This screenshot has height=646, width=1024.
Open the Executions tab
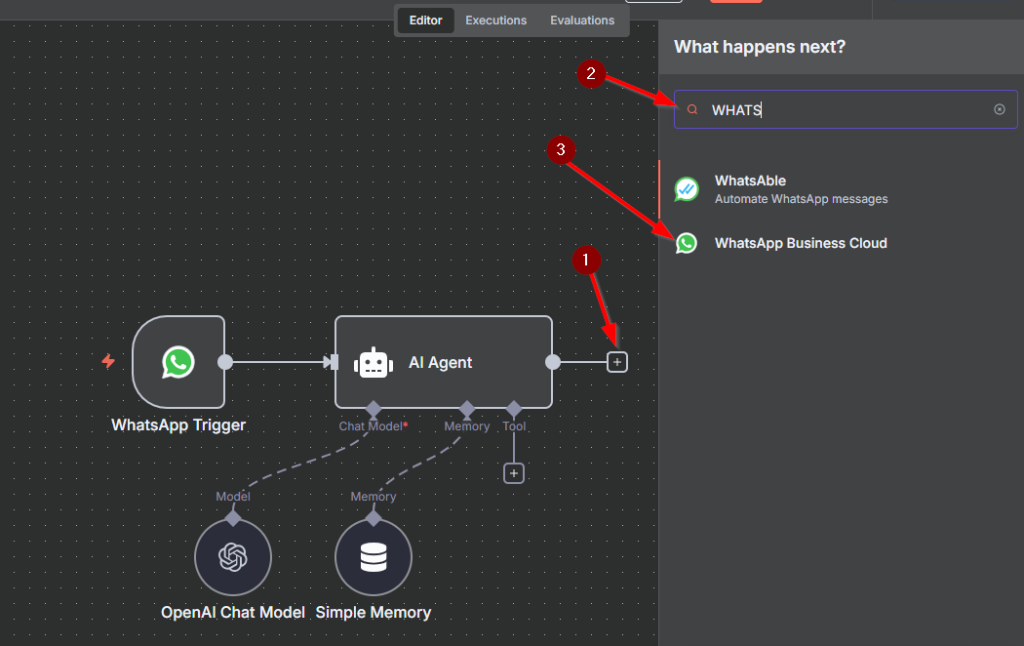pyautogui.click(x=496, y=20)
